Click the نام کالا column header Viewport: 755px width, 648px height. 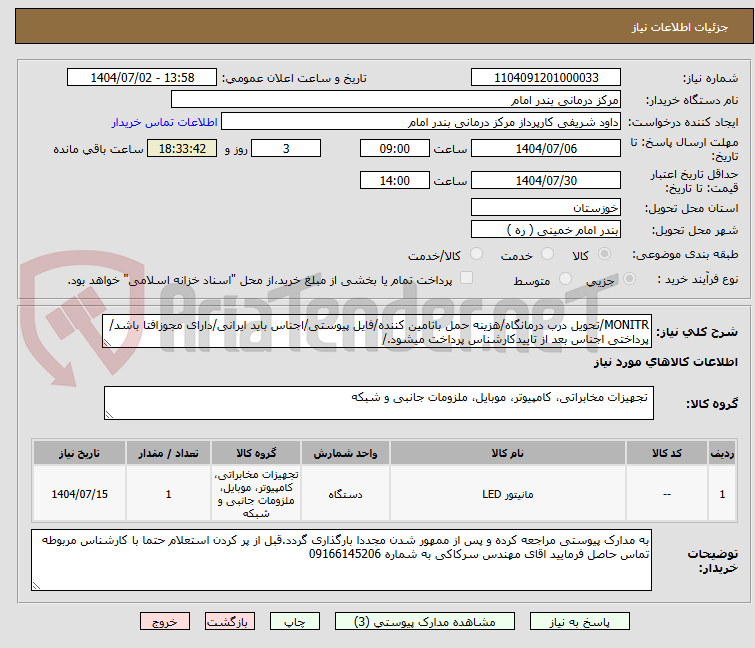pyautogui.click(x=508, y=453)
